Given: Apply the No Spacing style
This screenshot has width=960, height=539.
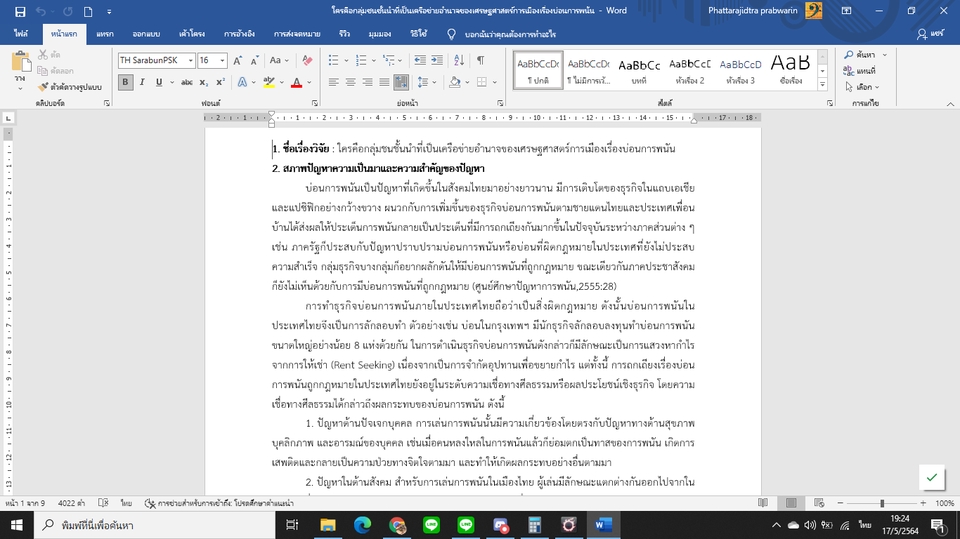Looking at the screenshot, I should (x=588, y=70).
